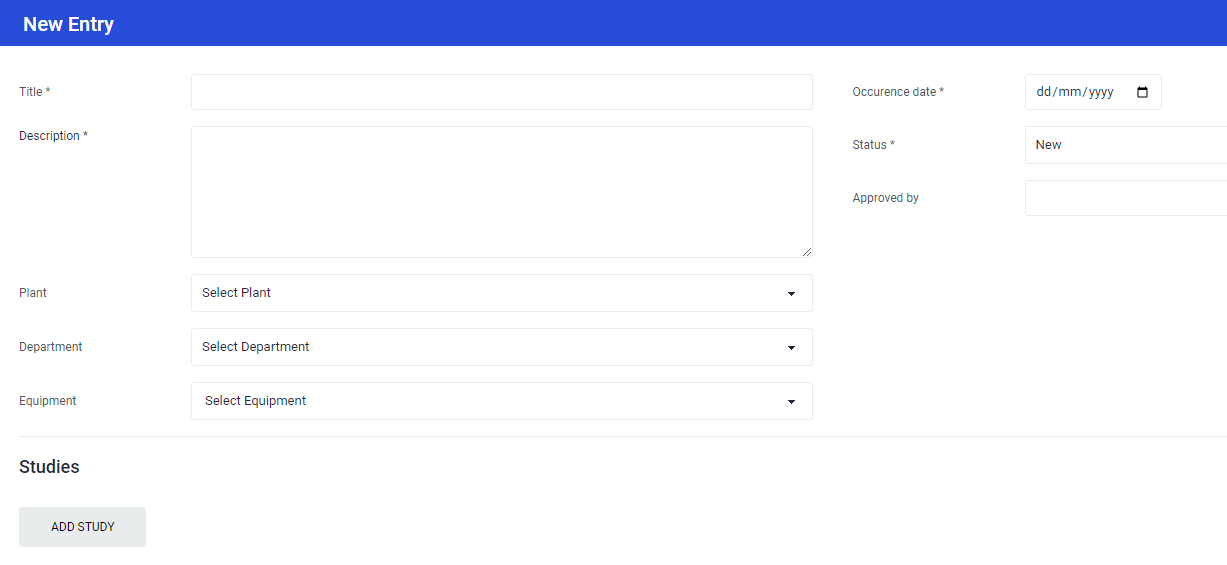Grab the Description box resize handle
This screenshot has height=565, width=1227.
pyautogui.click(x=806, y=251)
